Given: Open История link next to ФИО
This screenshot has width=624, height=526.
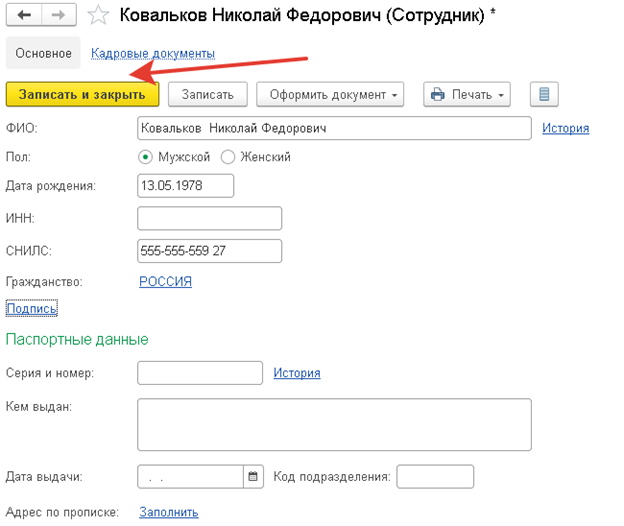Looking at the screenshot, I should tap(566, 128).
